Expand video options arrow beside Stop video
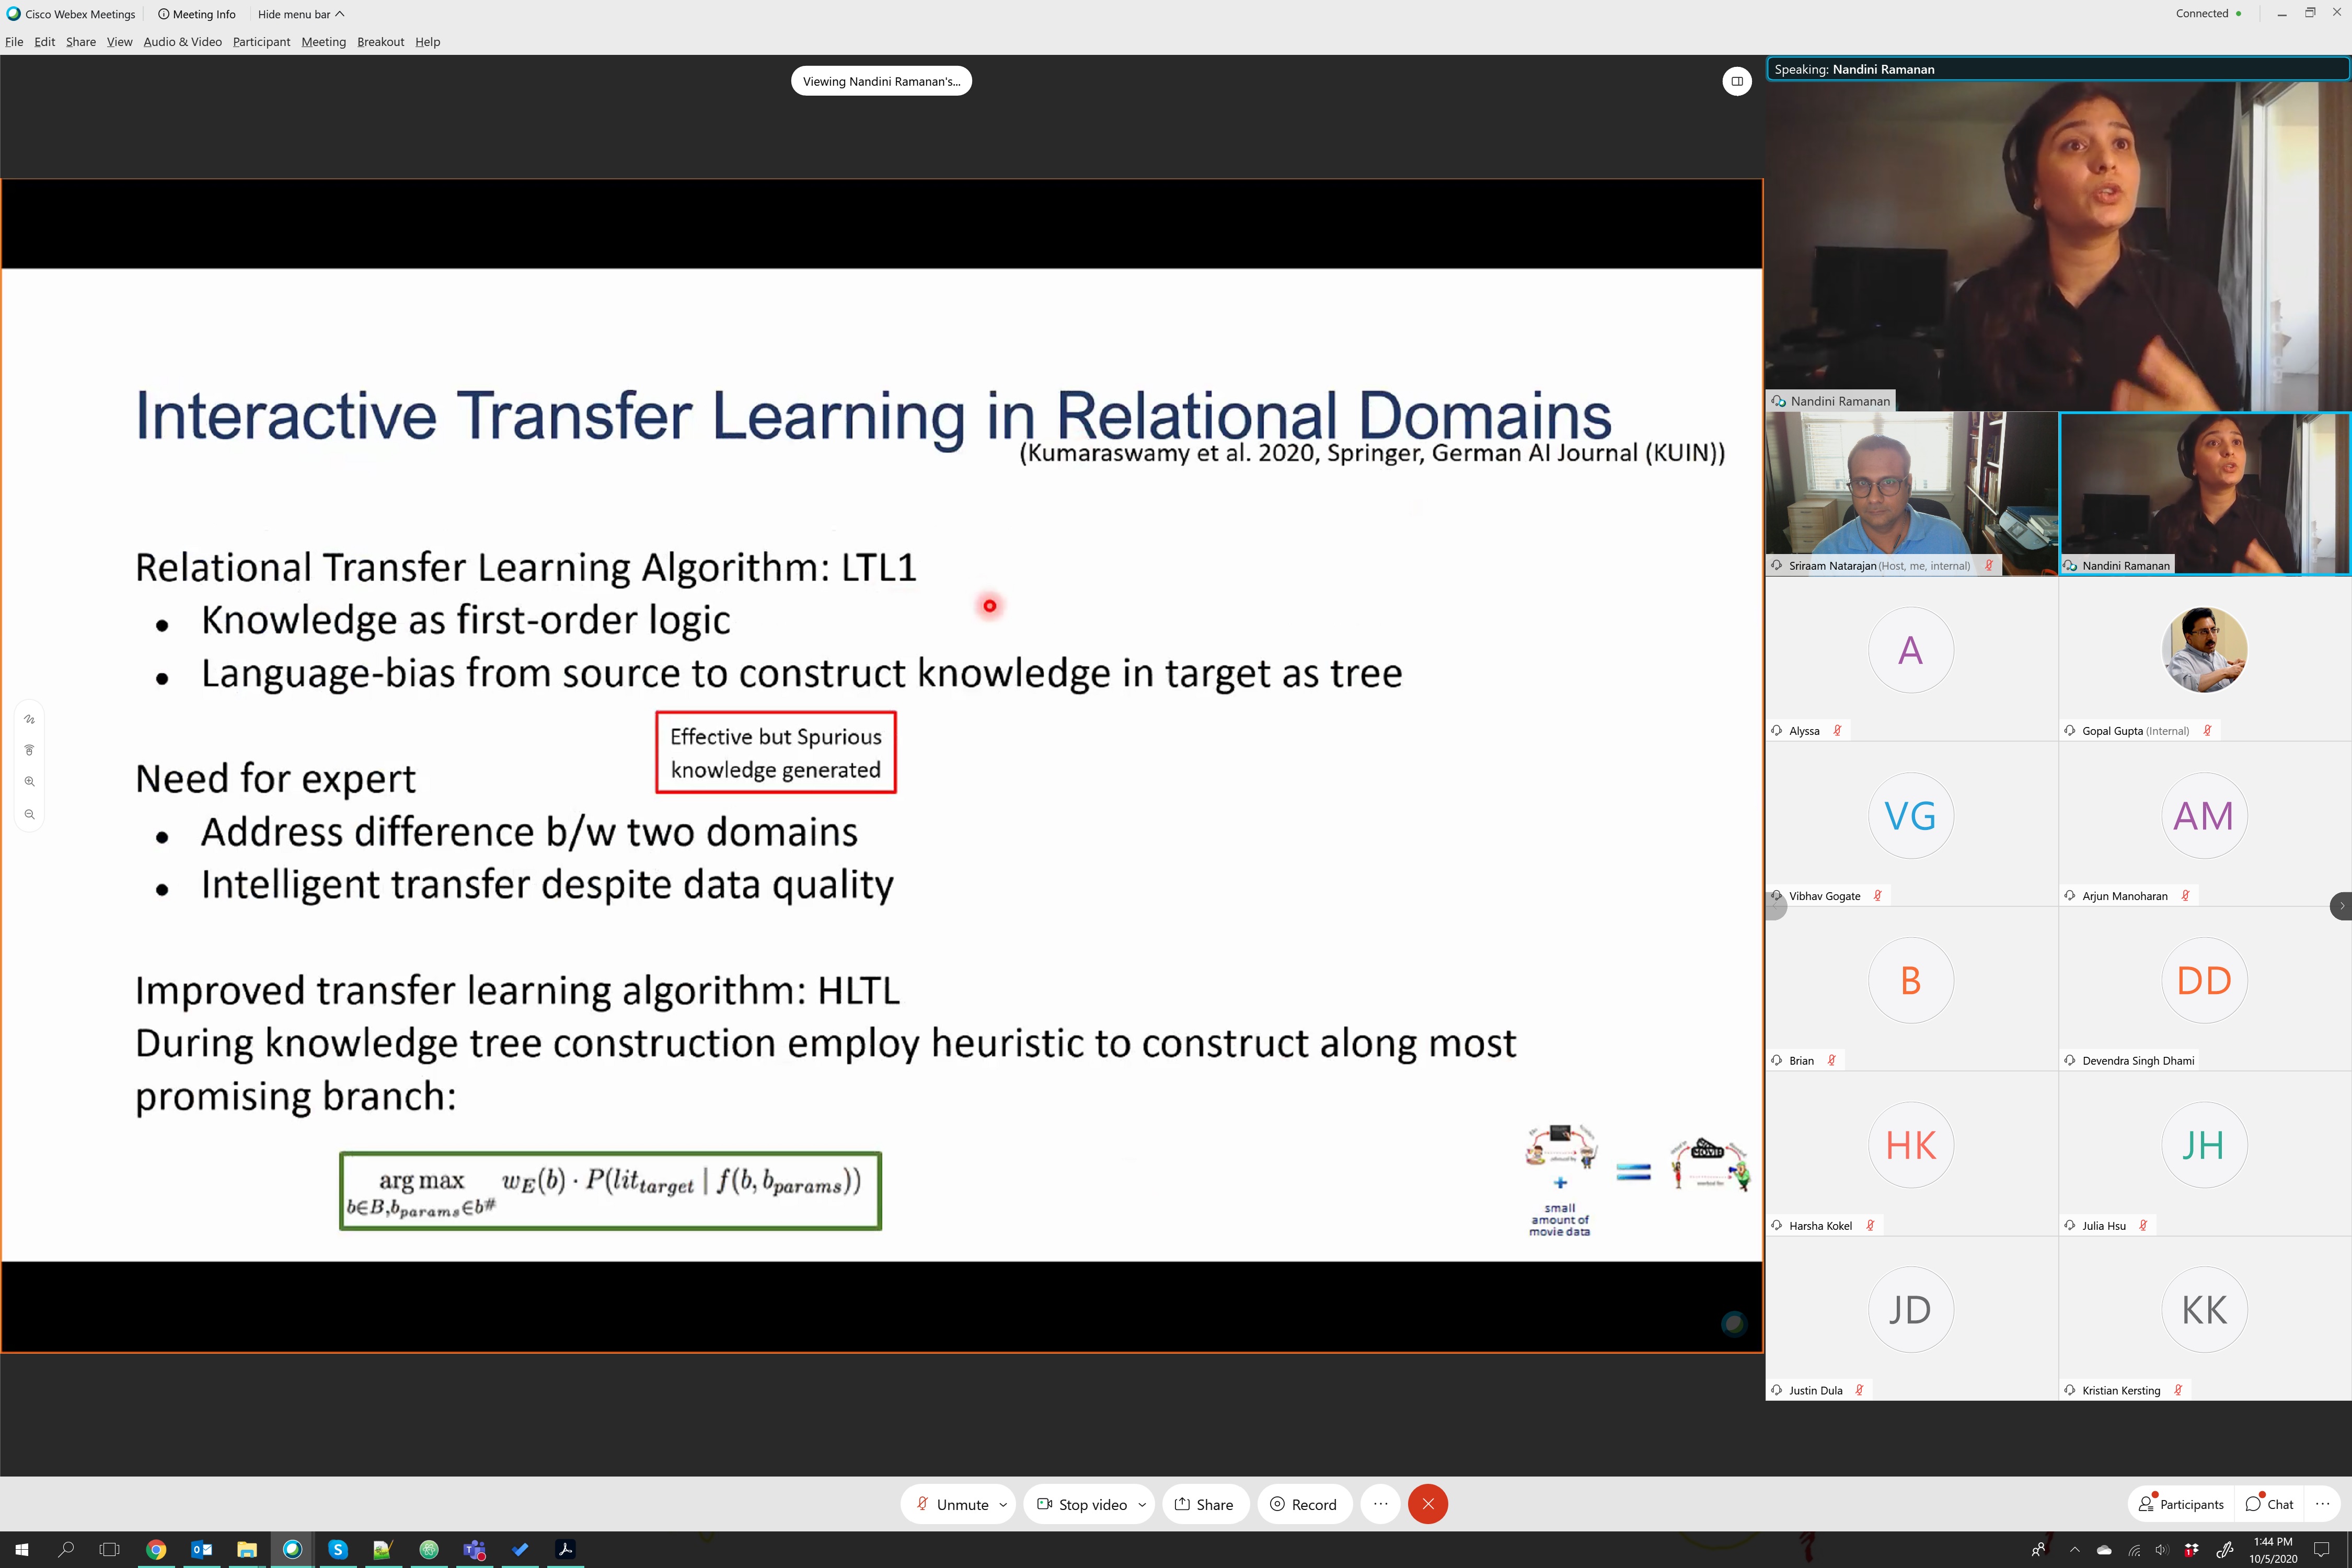 coord(1142,1504)
